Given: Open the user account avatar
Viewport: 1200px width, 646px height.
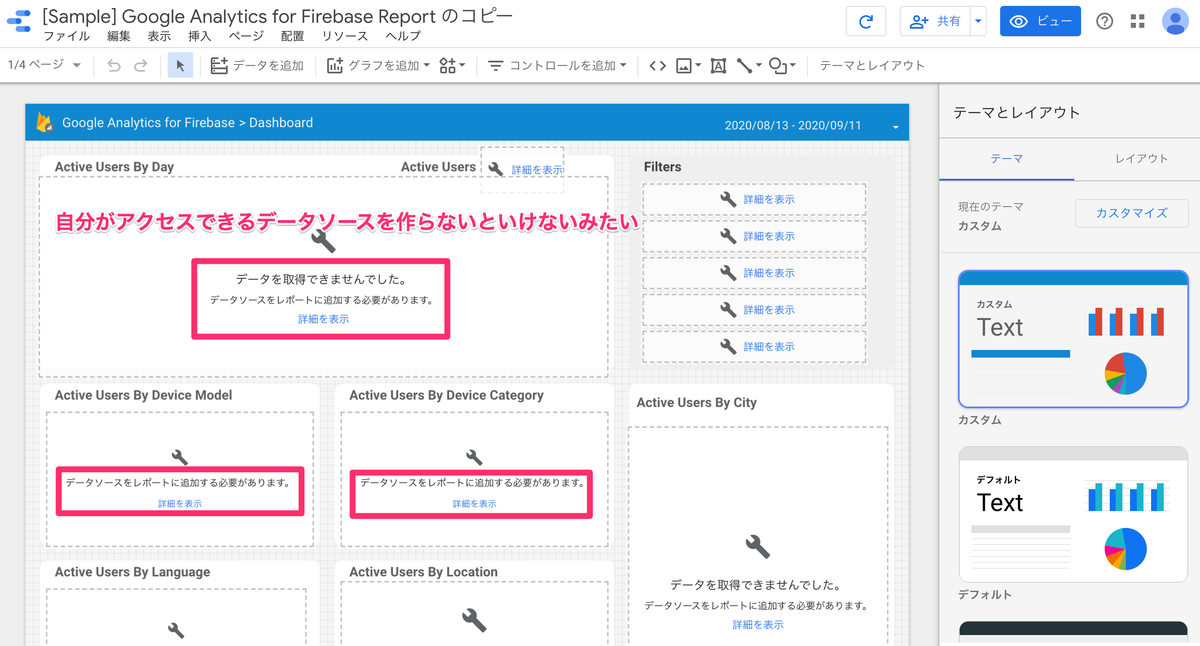Looking at the screenshot, I should [x=1175, y=22].
